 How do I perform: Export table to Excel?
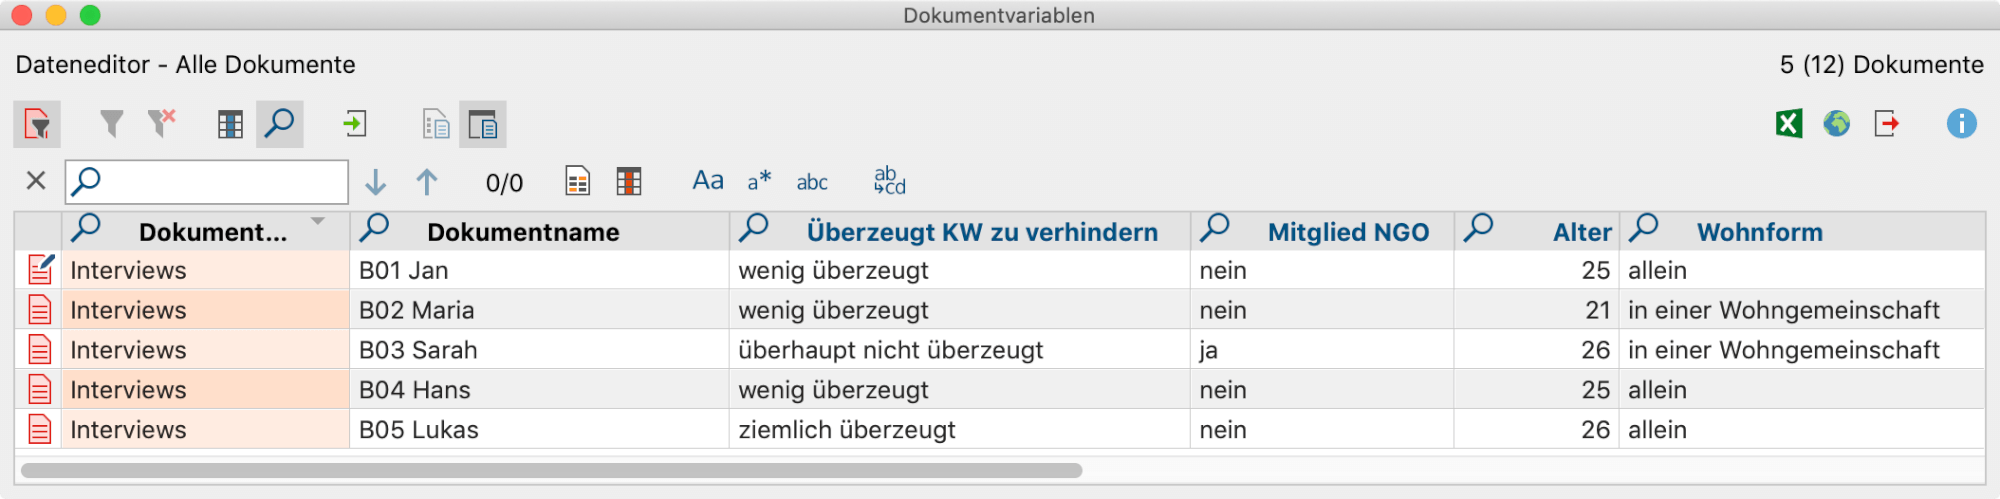click(1789, 124)
